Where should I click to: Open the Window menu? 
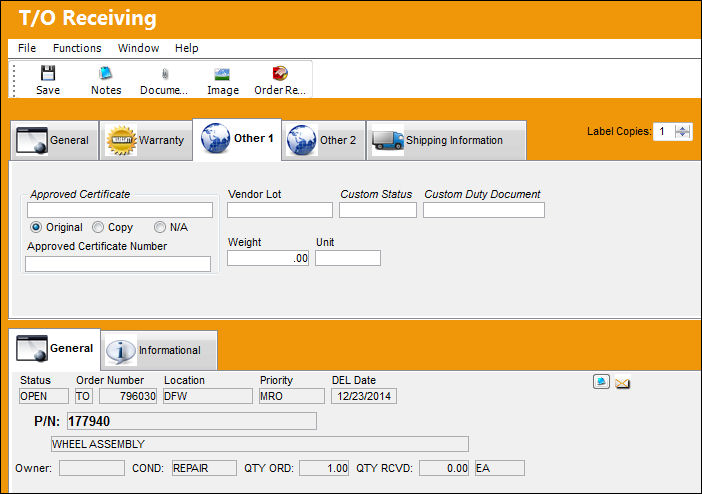[138, 48]
